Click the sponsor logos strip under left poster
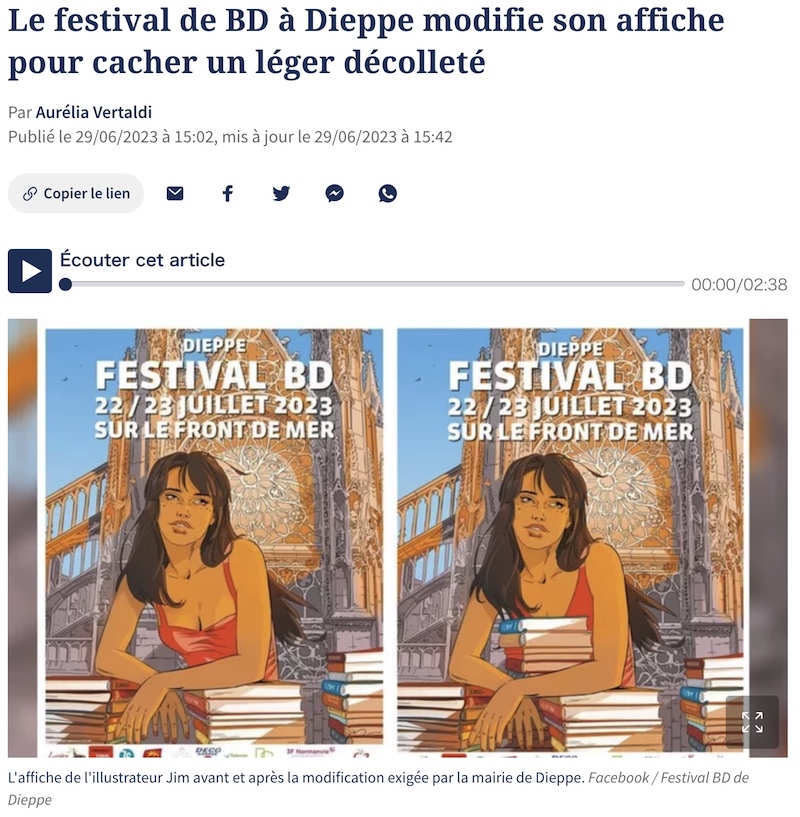 (x=214, y=752)
